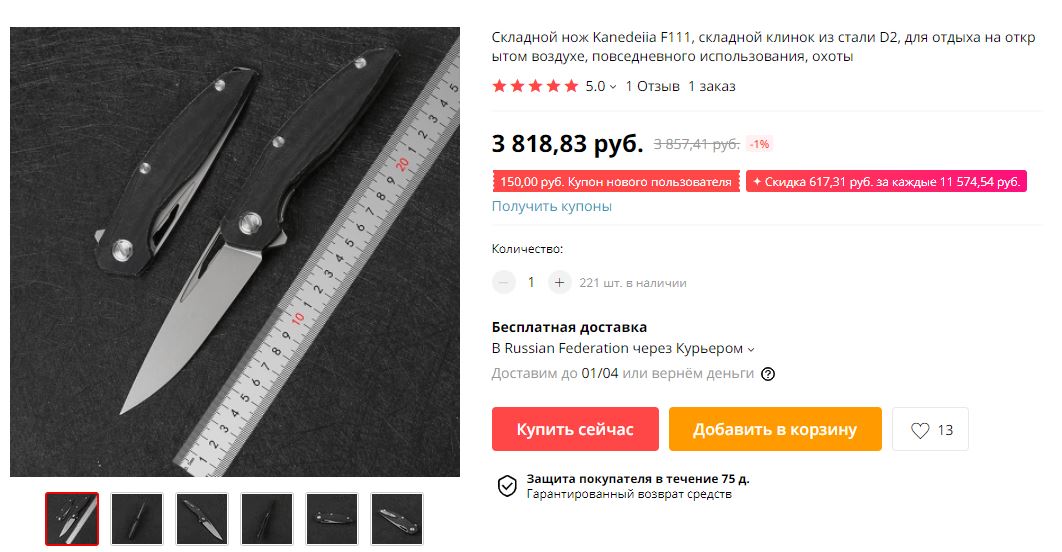Click the five-star rating icons
The height and width of the screenshot is (552, 1062).
pyautogui.click(x=535, y=86)
